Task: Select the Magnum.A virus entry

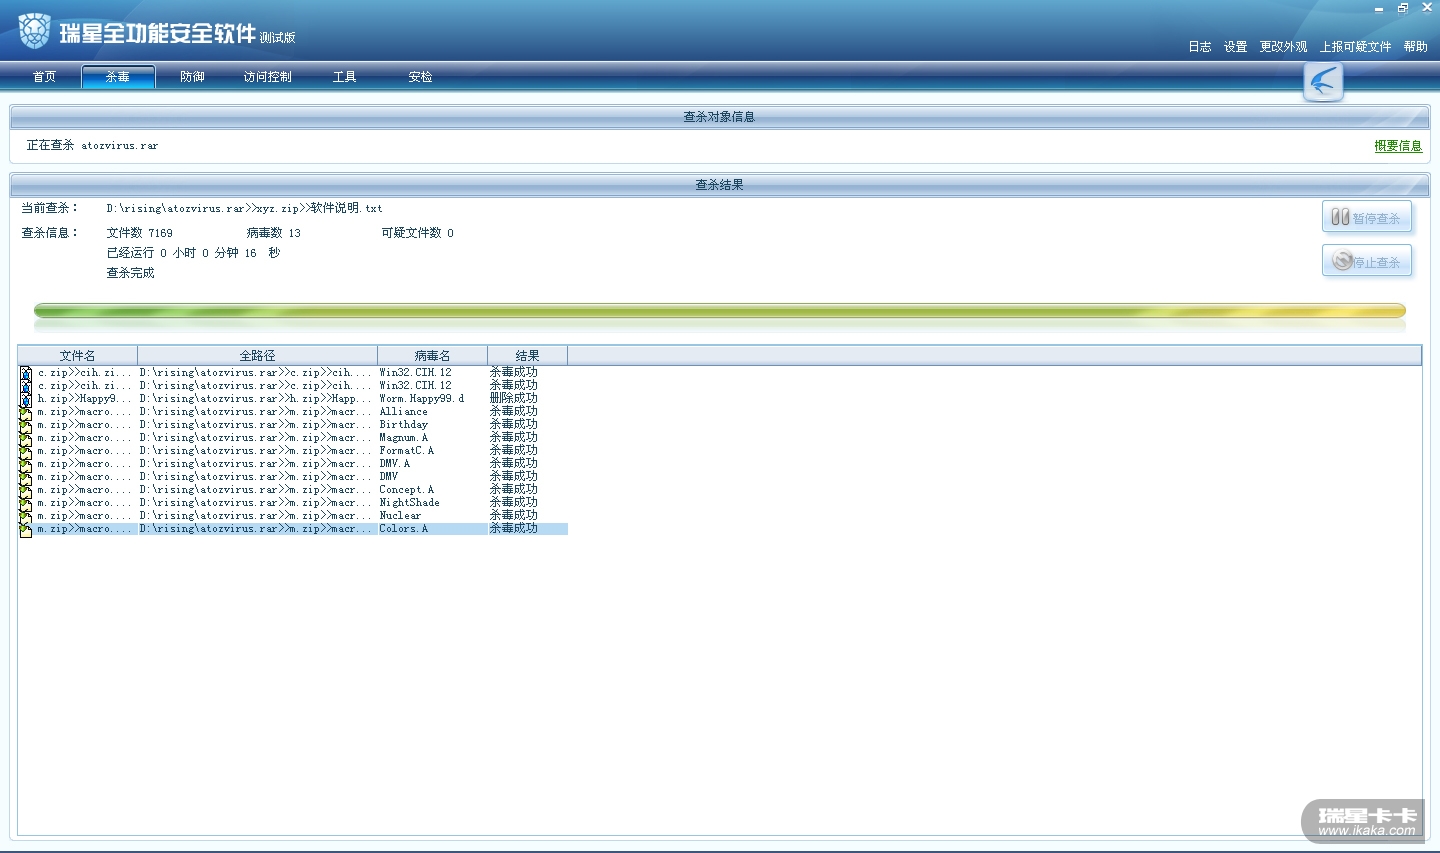Action: [404, 438]
